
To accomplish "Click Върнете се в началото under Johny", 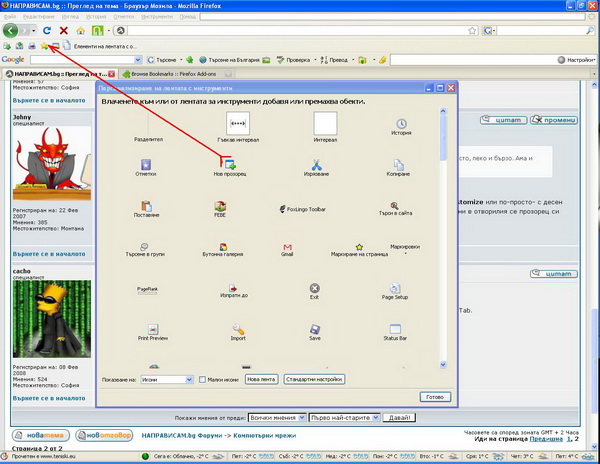I will click(x=49, y=254).
